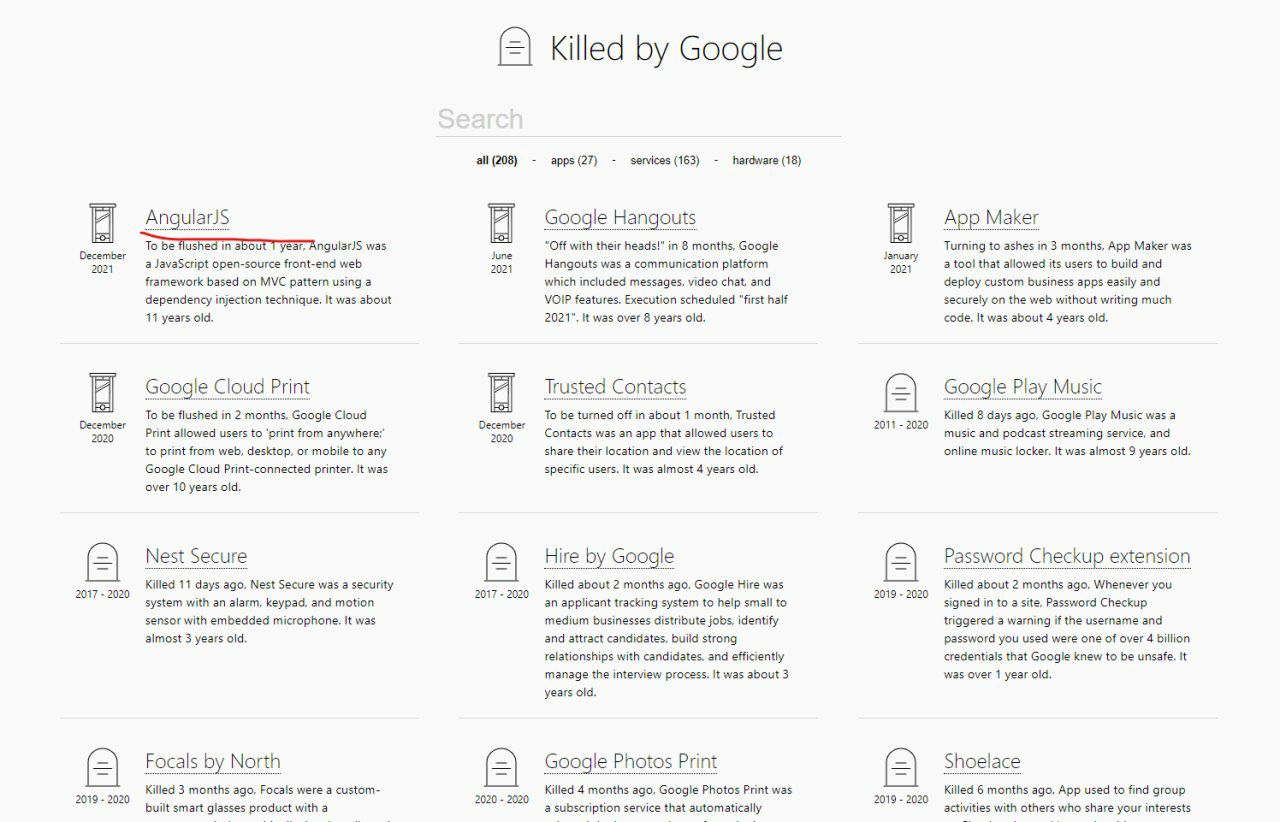The height and width of the screenshot is (822, 1280).
Task: Open the Google Hangouts title link
Action: [620, 217]
